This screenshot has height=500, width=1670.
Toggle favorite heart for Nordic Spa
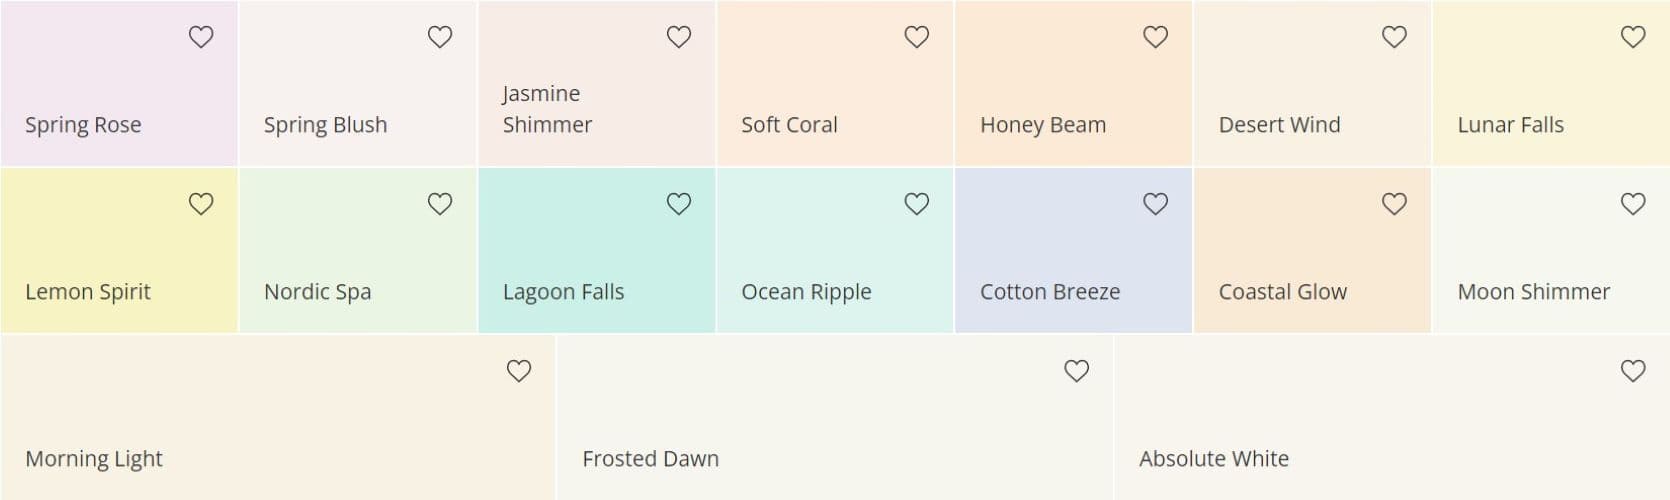[x=440, y=204]
